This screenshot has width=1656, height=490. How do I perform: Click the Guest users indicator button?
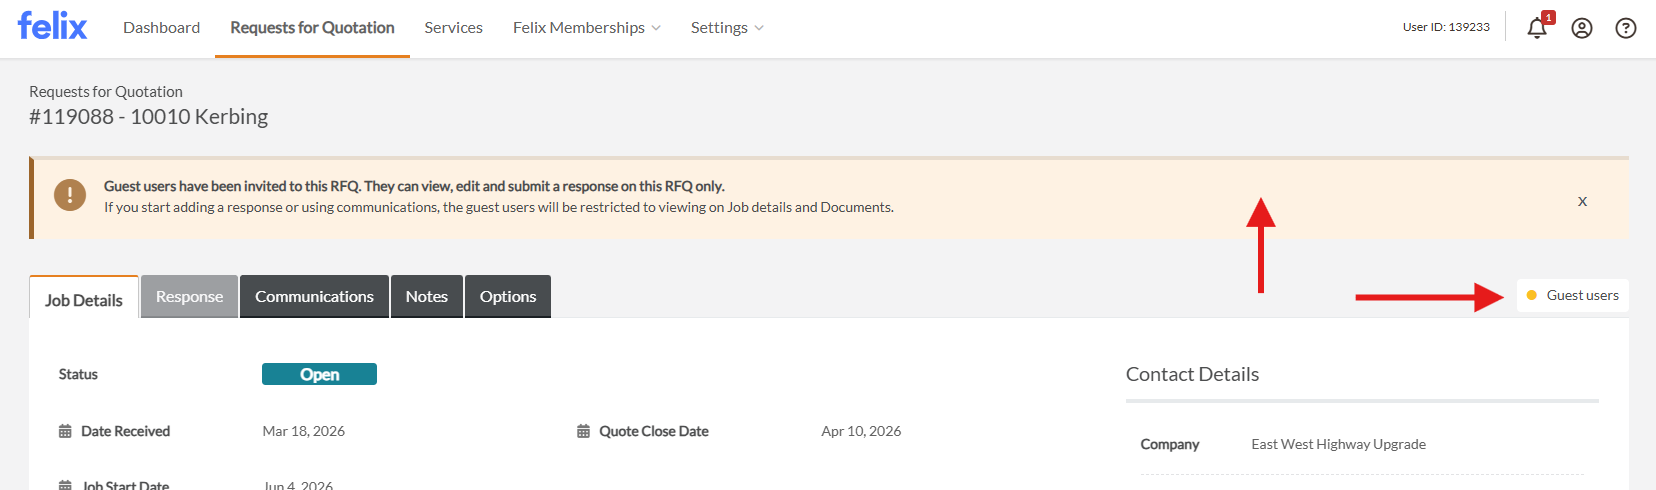click(x=1572, y=295)
